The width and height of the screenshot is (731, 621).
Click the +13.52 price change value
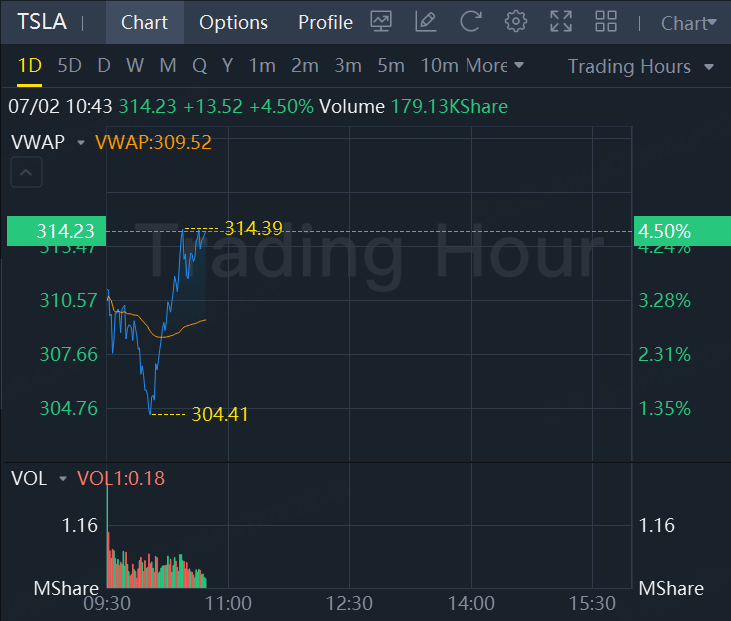pos(213,106)
